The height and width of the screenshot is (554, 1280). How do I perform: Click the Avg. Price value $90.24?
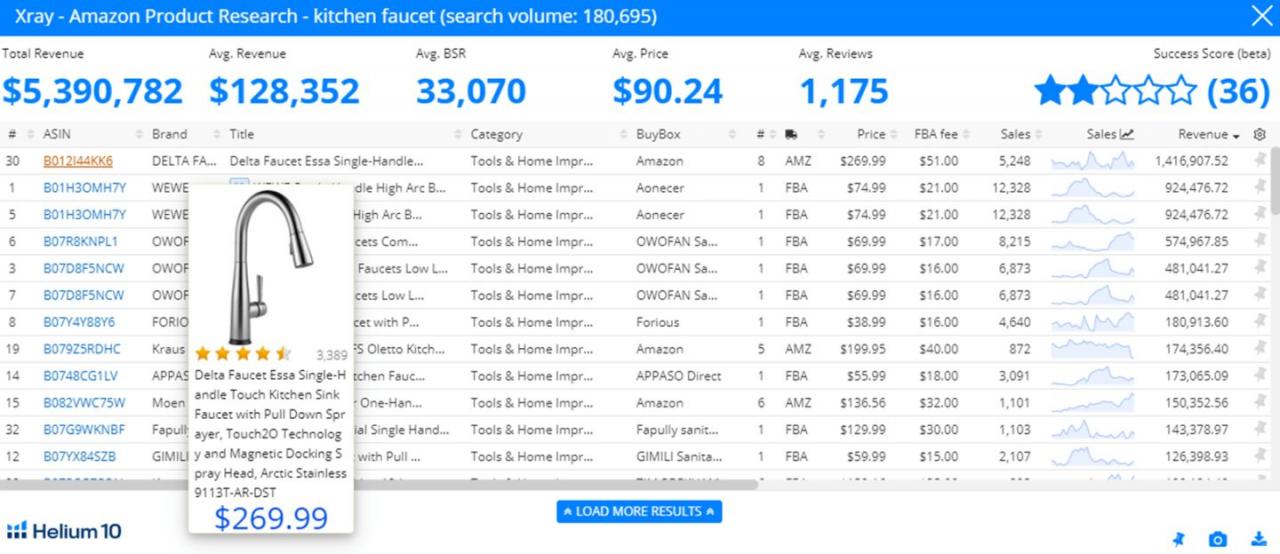667,91
